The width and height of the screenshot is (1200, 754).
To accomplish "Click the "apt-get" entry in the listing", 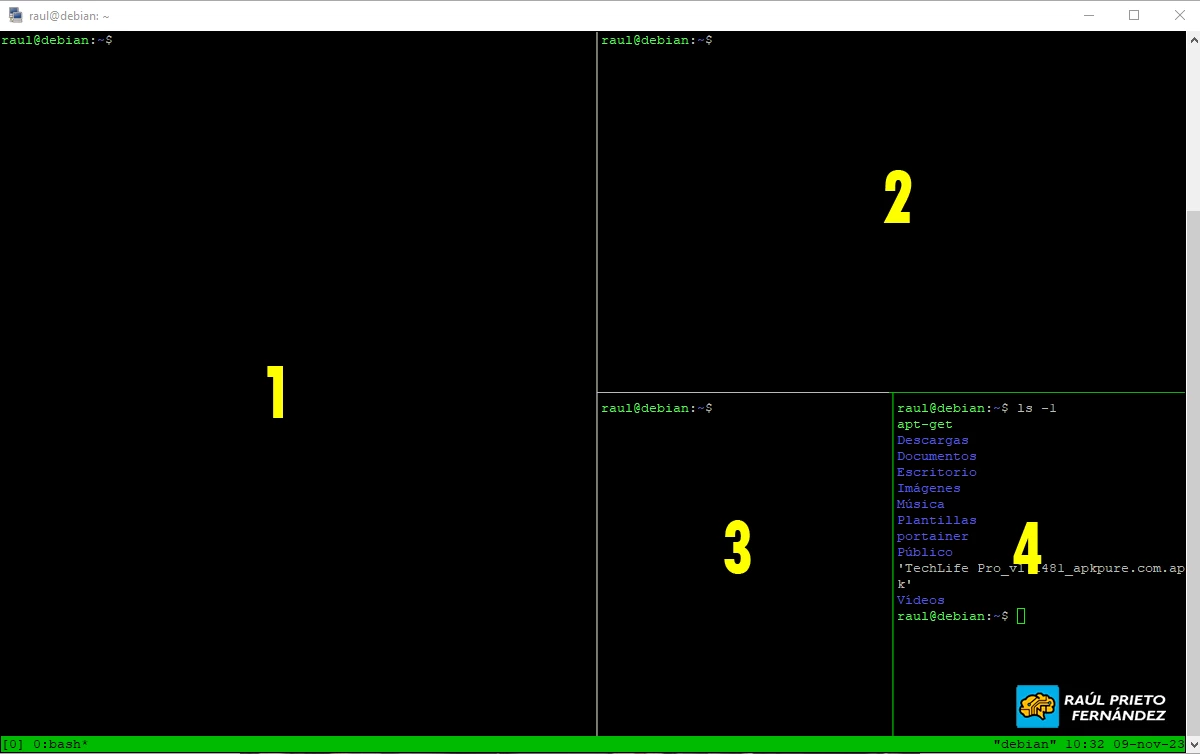I will pyautogui.click(x=925, y=424).
